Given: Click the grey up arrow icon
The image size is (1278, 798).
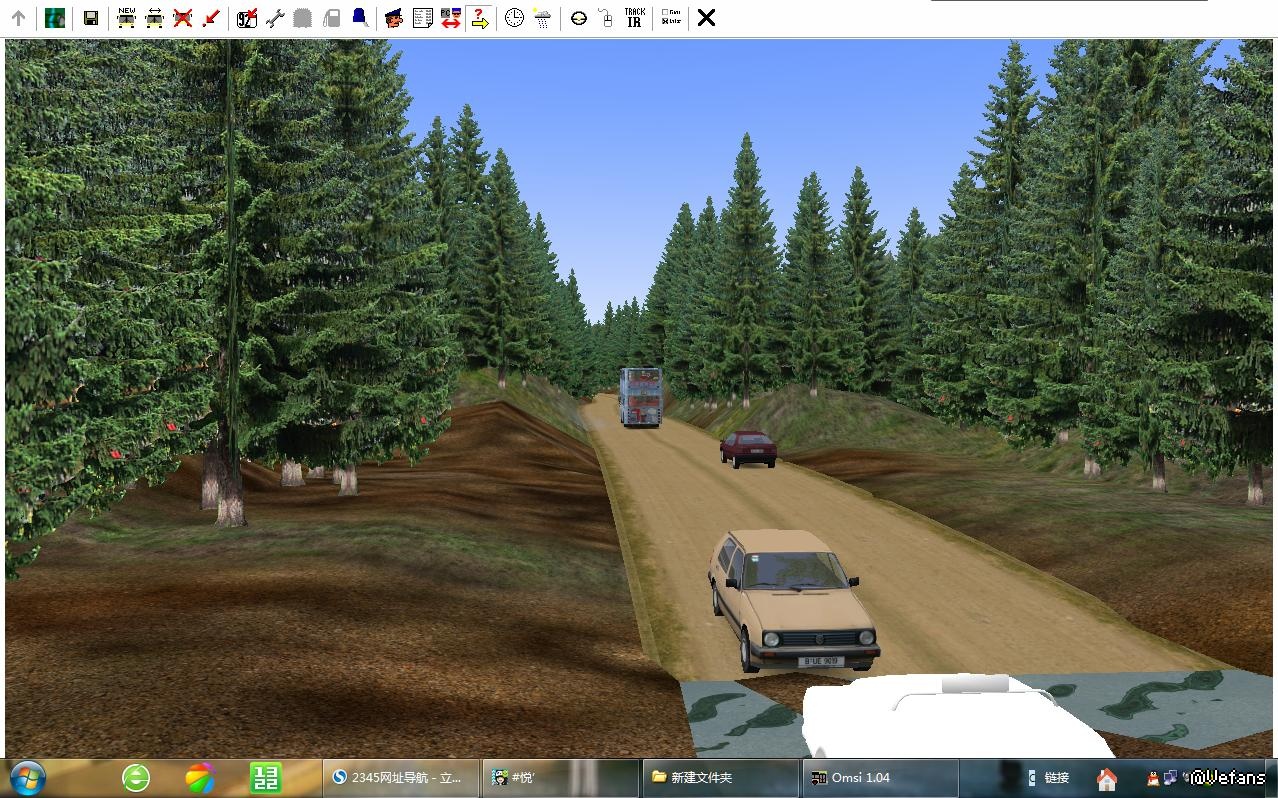Looking at the screenshot, I should [18, 18].
